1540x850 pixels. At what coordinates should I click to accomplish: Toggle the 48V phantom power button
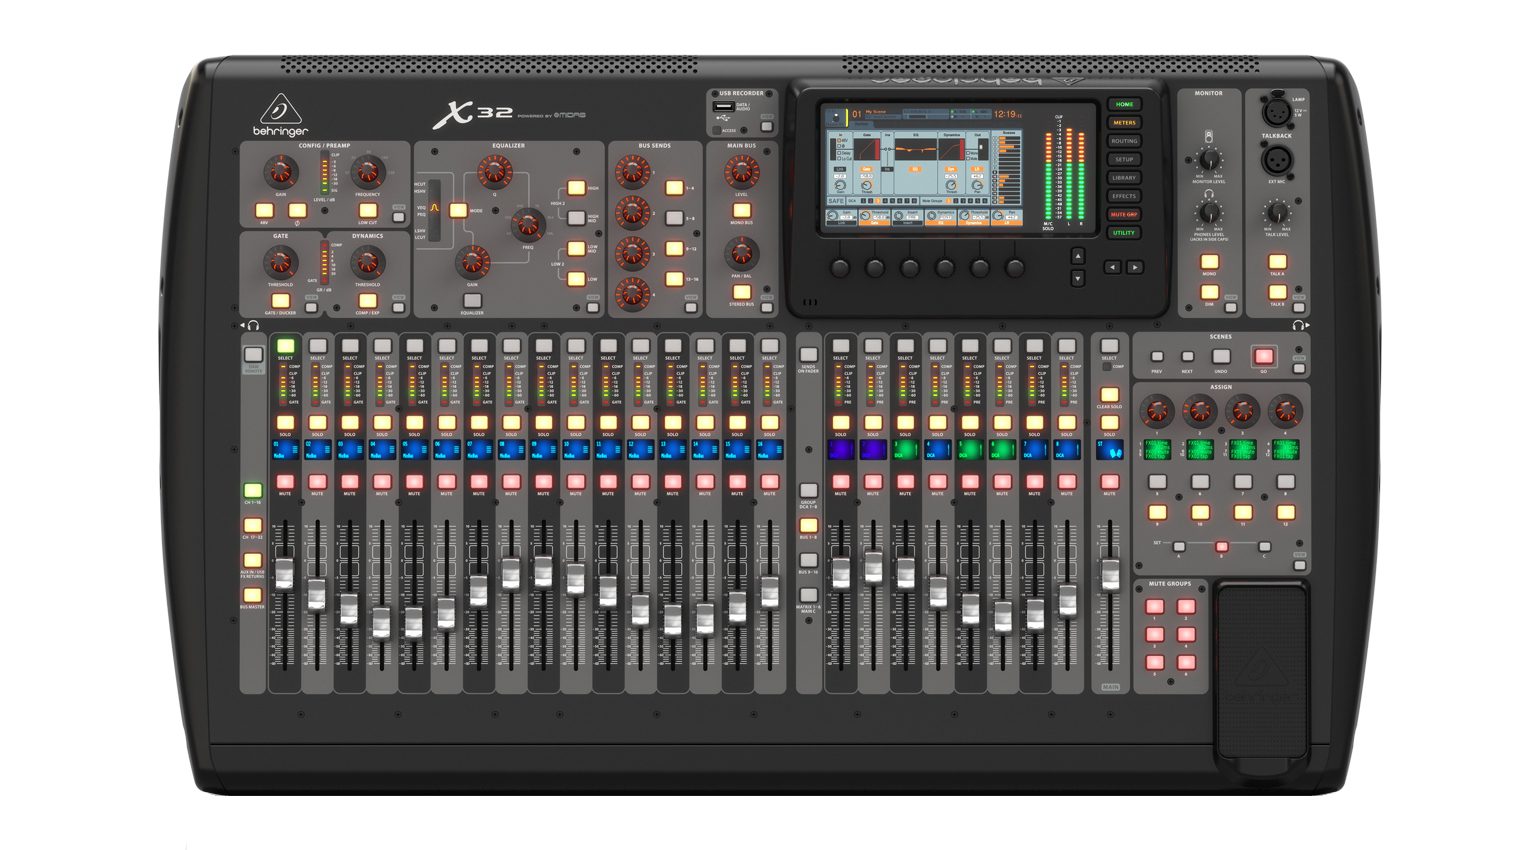[x=264, y=211]
